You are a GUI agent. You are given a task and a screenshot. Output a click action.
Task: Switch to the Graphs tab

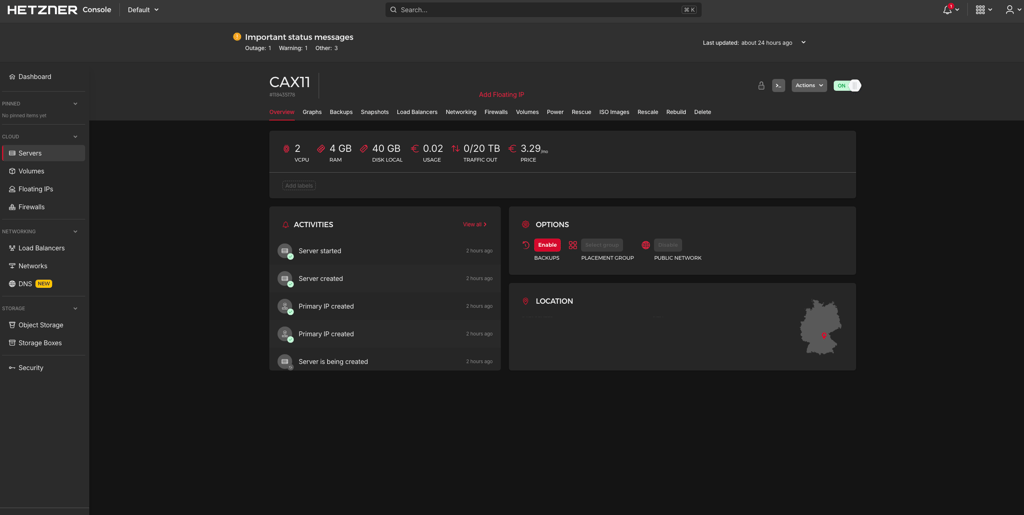(312, 112)
